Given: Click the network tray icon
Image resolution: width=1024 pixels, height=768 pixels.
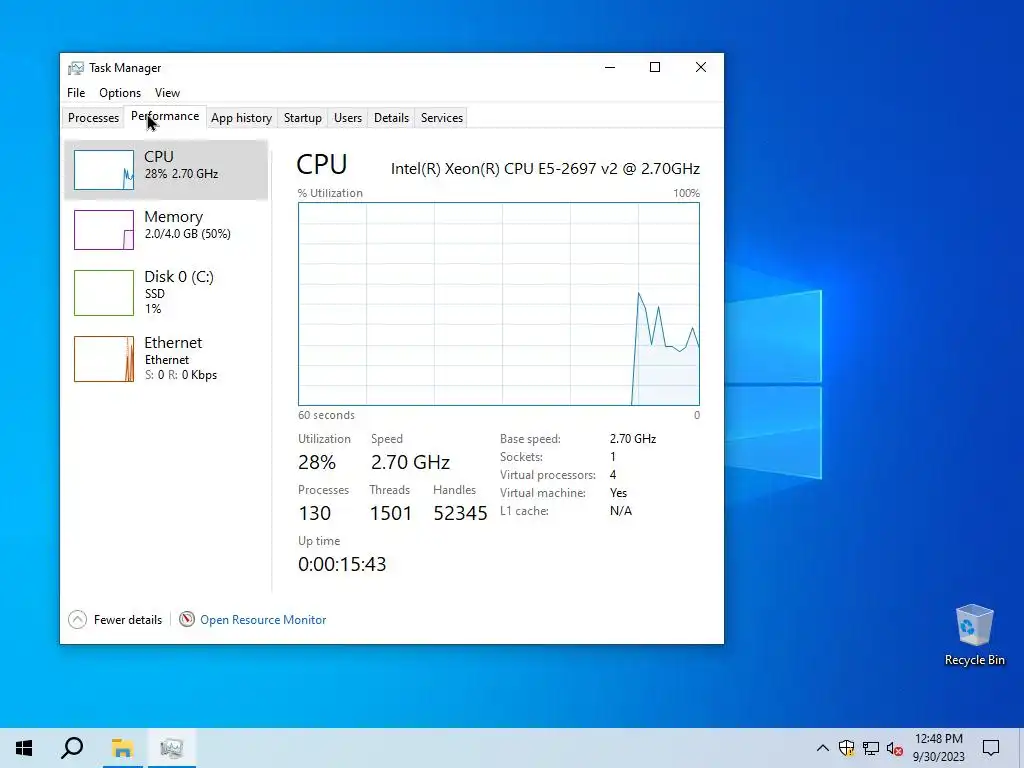Looking at the screenshot, I should 871,748.
